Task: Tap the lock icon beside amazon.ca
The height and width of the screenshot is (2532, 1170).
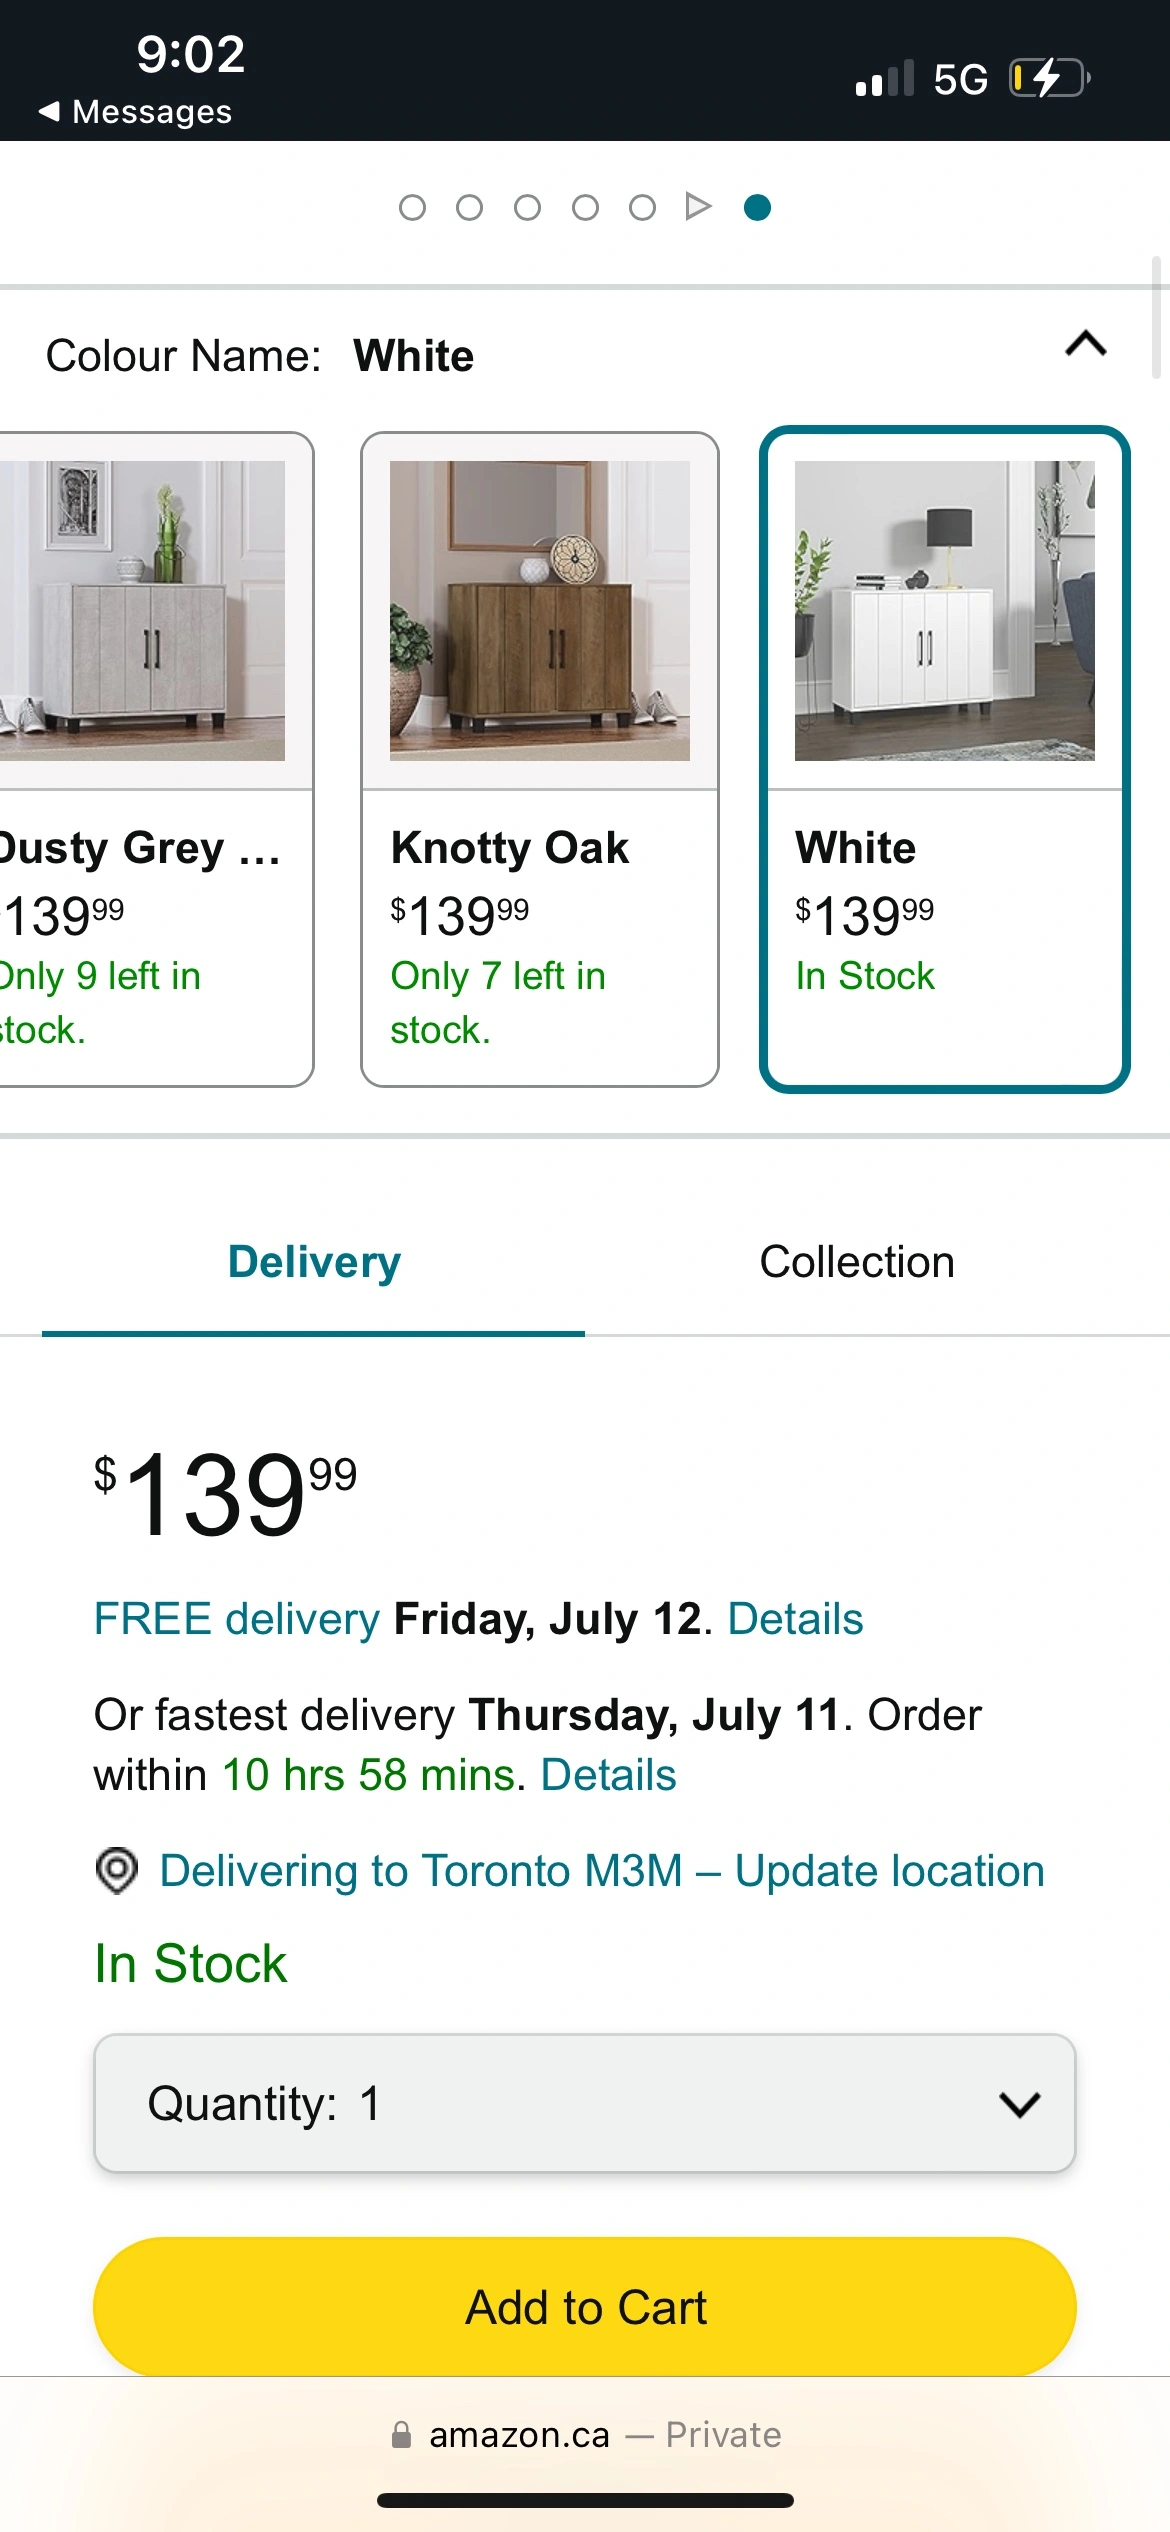Action: (401, 2435)
